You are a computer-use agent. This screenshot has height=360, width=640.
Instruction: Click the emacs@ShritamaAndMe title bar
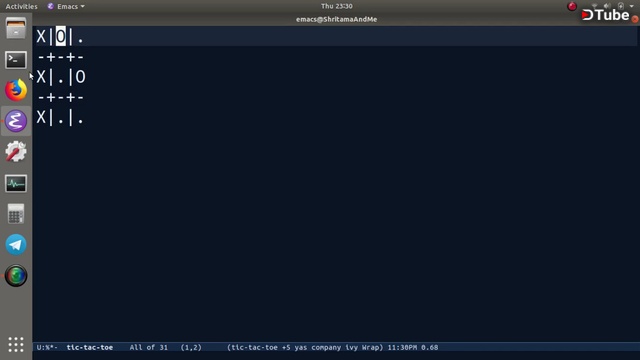click(336, 19)
